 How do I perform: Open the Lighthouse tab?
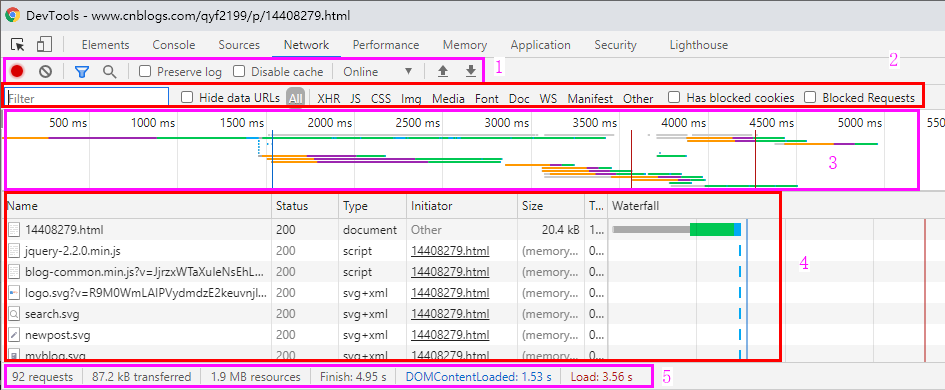[x=699, y=45]
